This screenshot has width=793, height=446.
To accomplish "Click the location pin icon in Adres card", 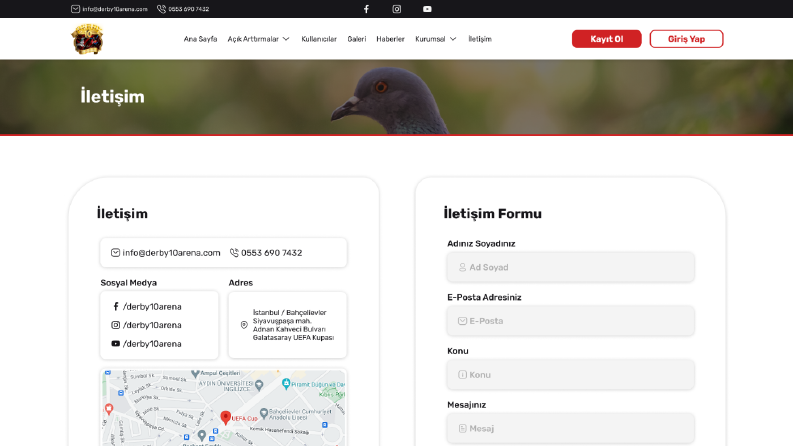I will 244,325.
